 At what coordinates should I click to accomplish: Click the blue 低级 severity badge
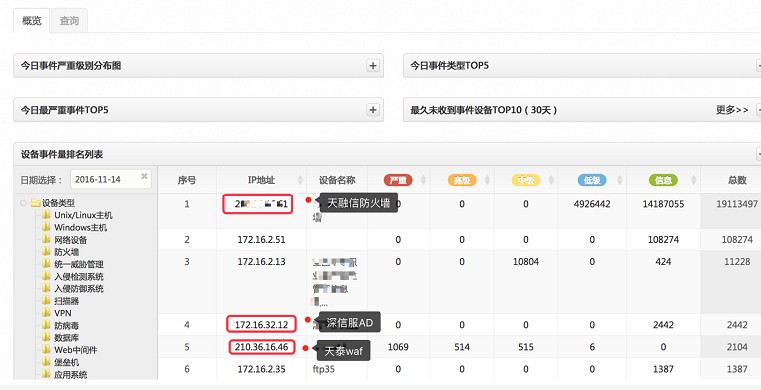point(592,180)
